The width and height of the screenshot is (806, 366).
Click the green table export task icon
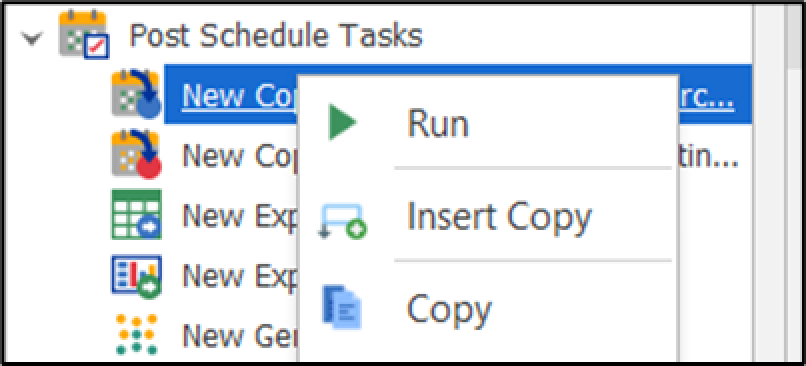tap(136, 214)
